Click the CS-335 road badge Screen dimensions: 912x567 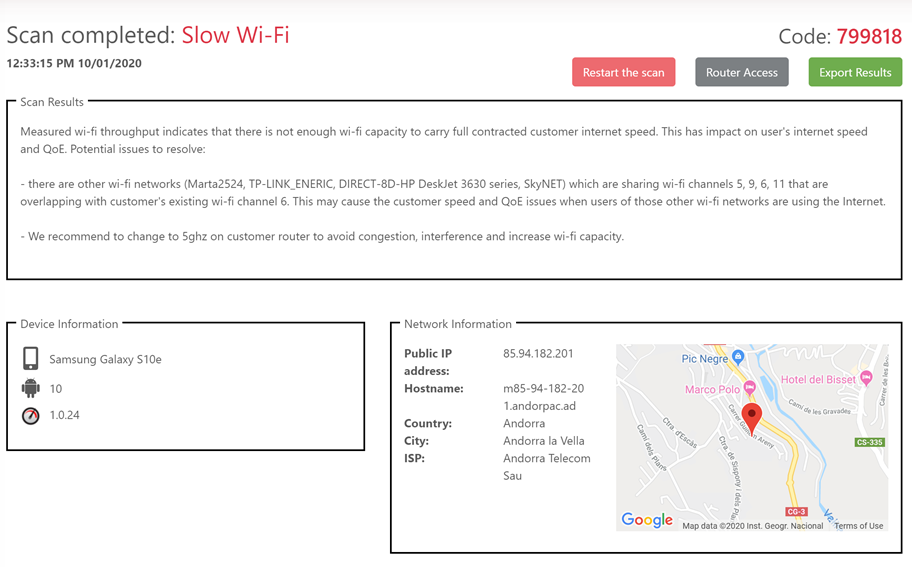(x=870, y=442)
